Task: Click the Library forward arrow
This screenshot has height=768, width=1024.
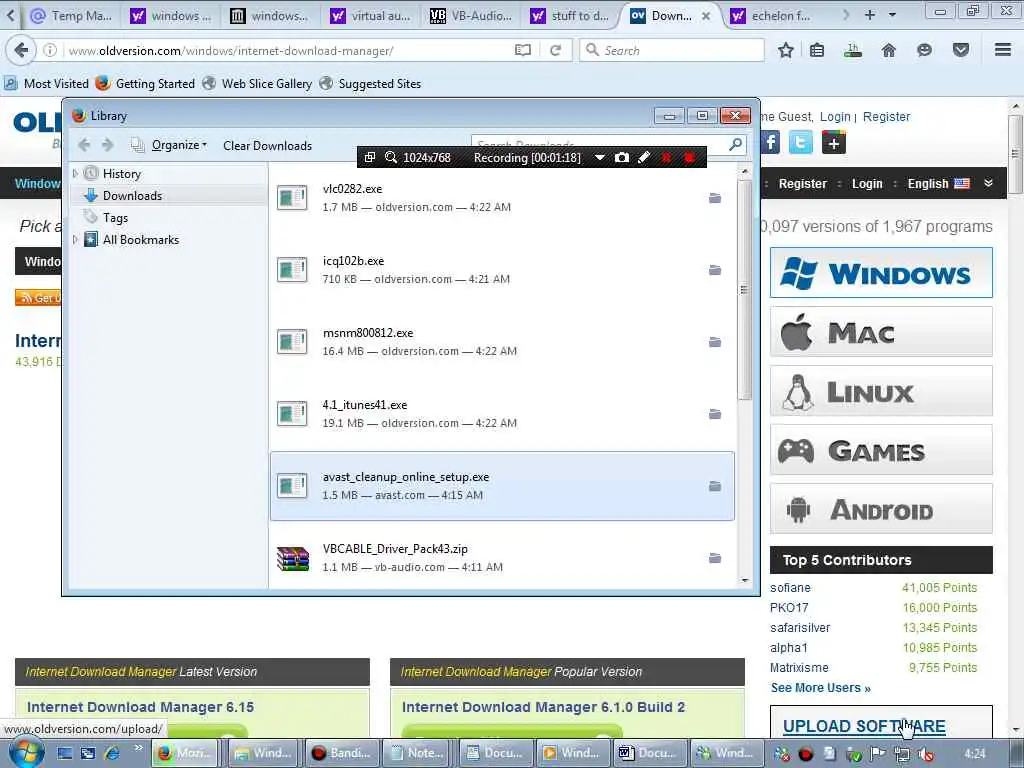Action: 108,145
